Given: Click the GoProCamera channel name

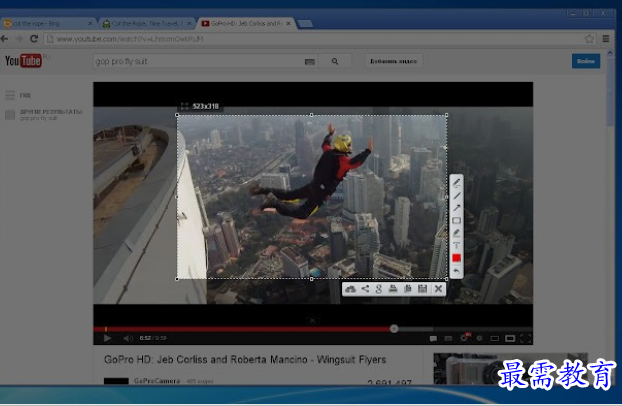Looking at the screenshot, I should point(157,381).
